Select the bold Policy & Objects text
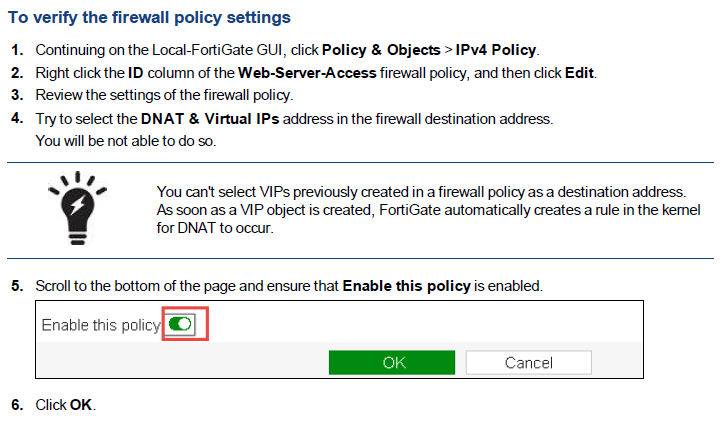The image size is (727, 424). (380, 49)
